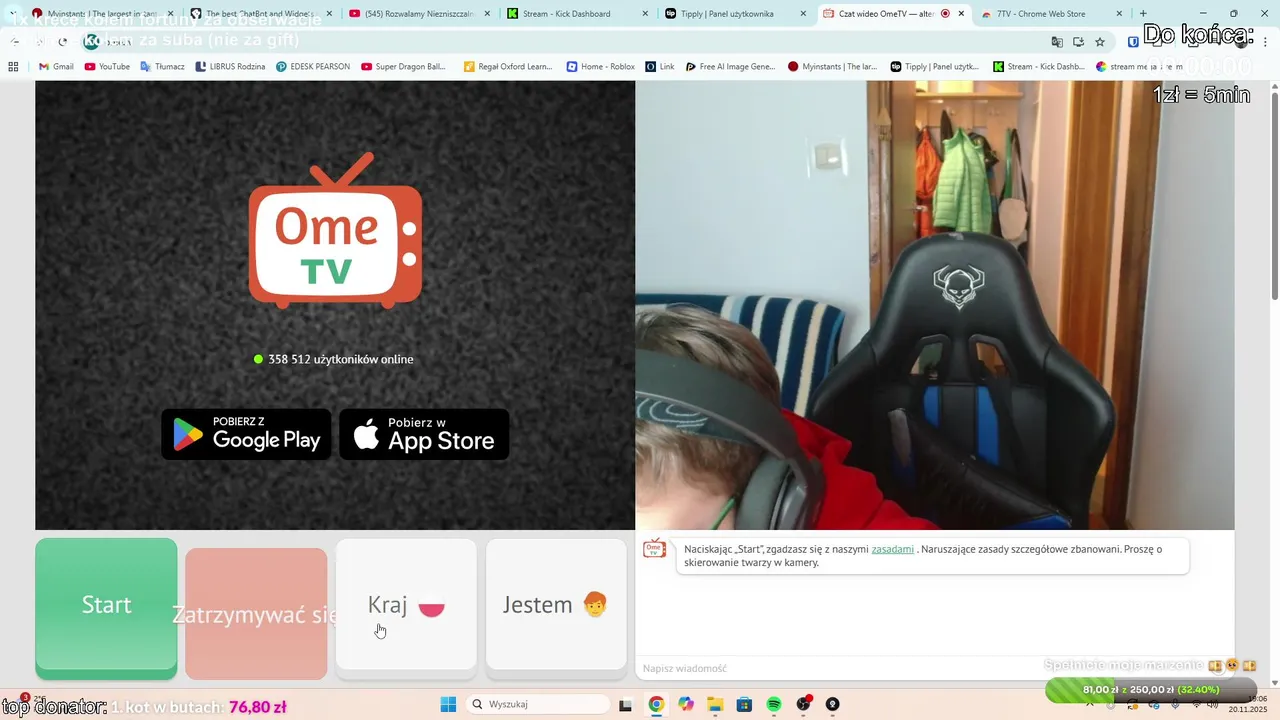1280x720 pixels.
Task: Open Microsoft Store from the taskbar
Action: pyautogui.click(x=744, y=704)
